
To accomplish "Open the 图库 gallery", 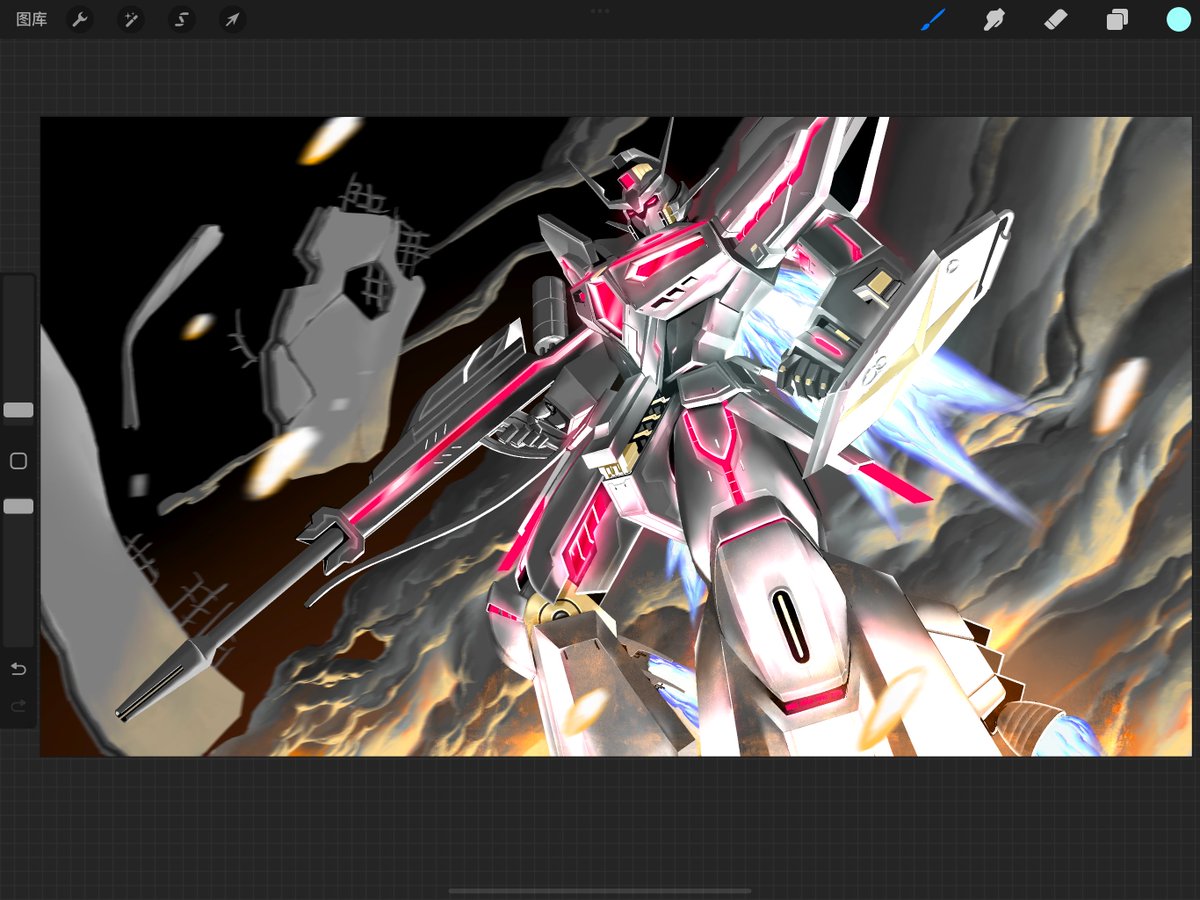I will 32,19.
